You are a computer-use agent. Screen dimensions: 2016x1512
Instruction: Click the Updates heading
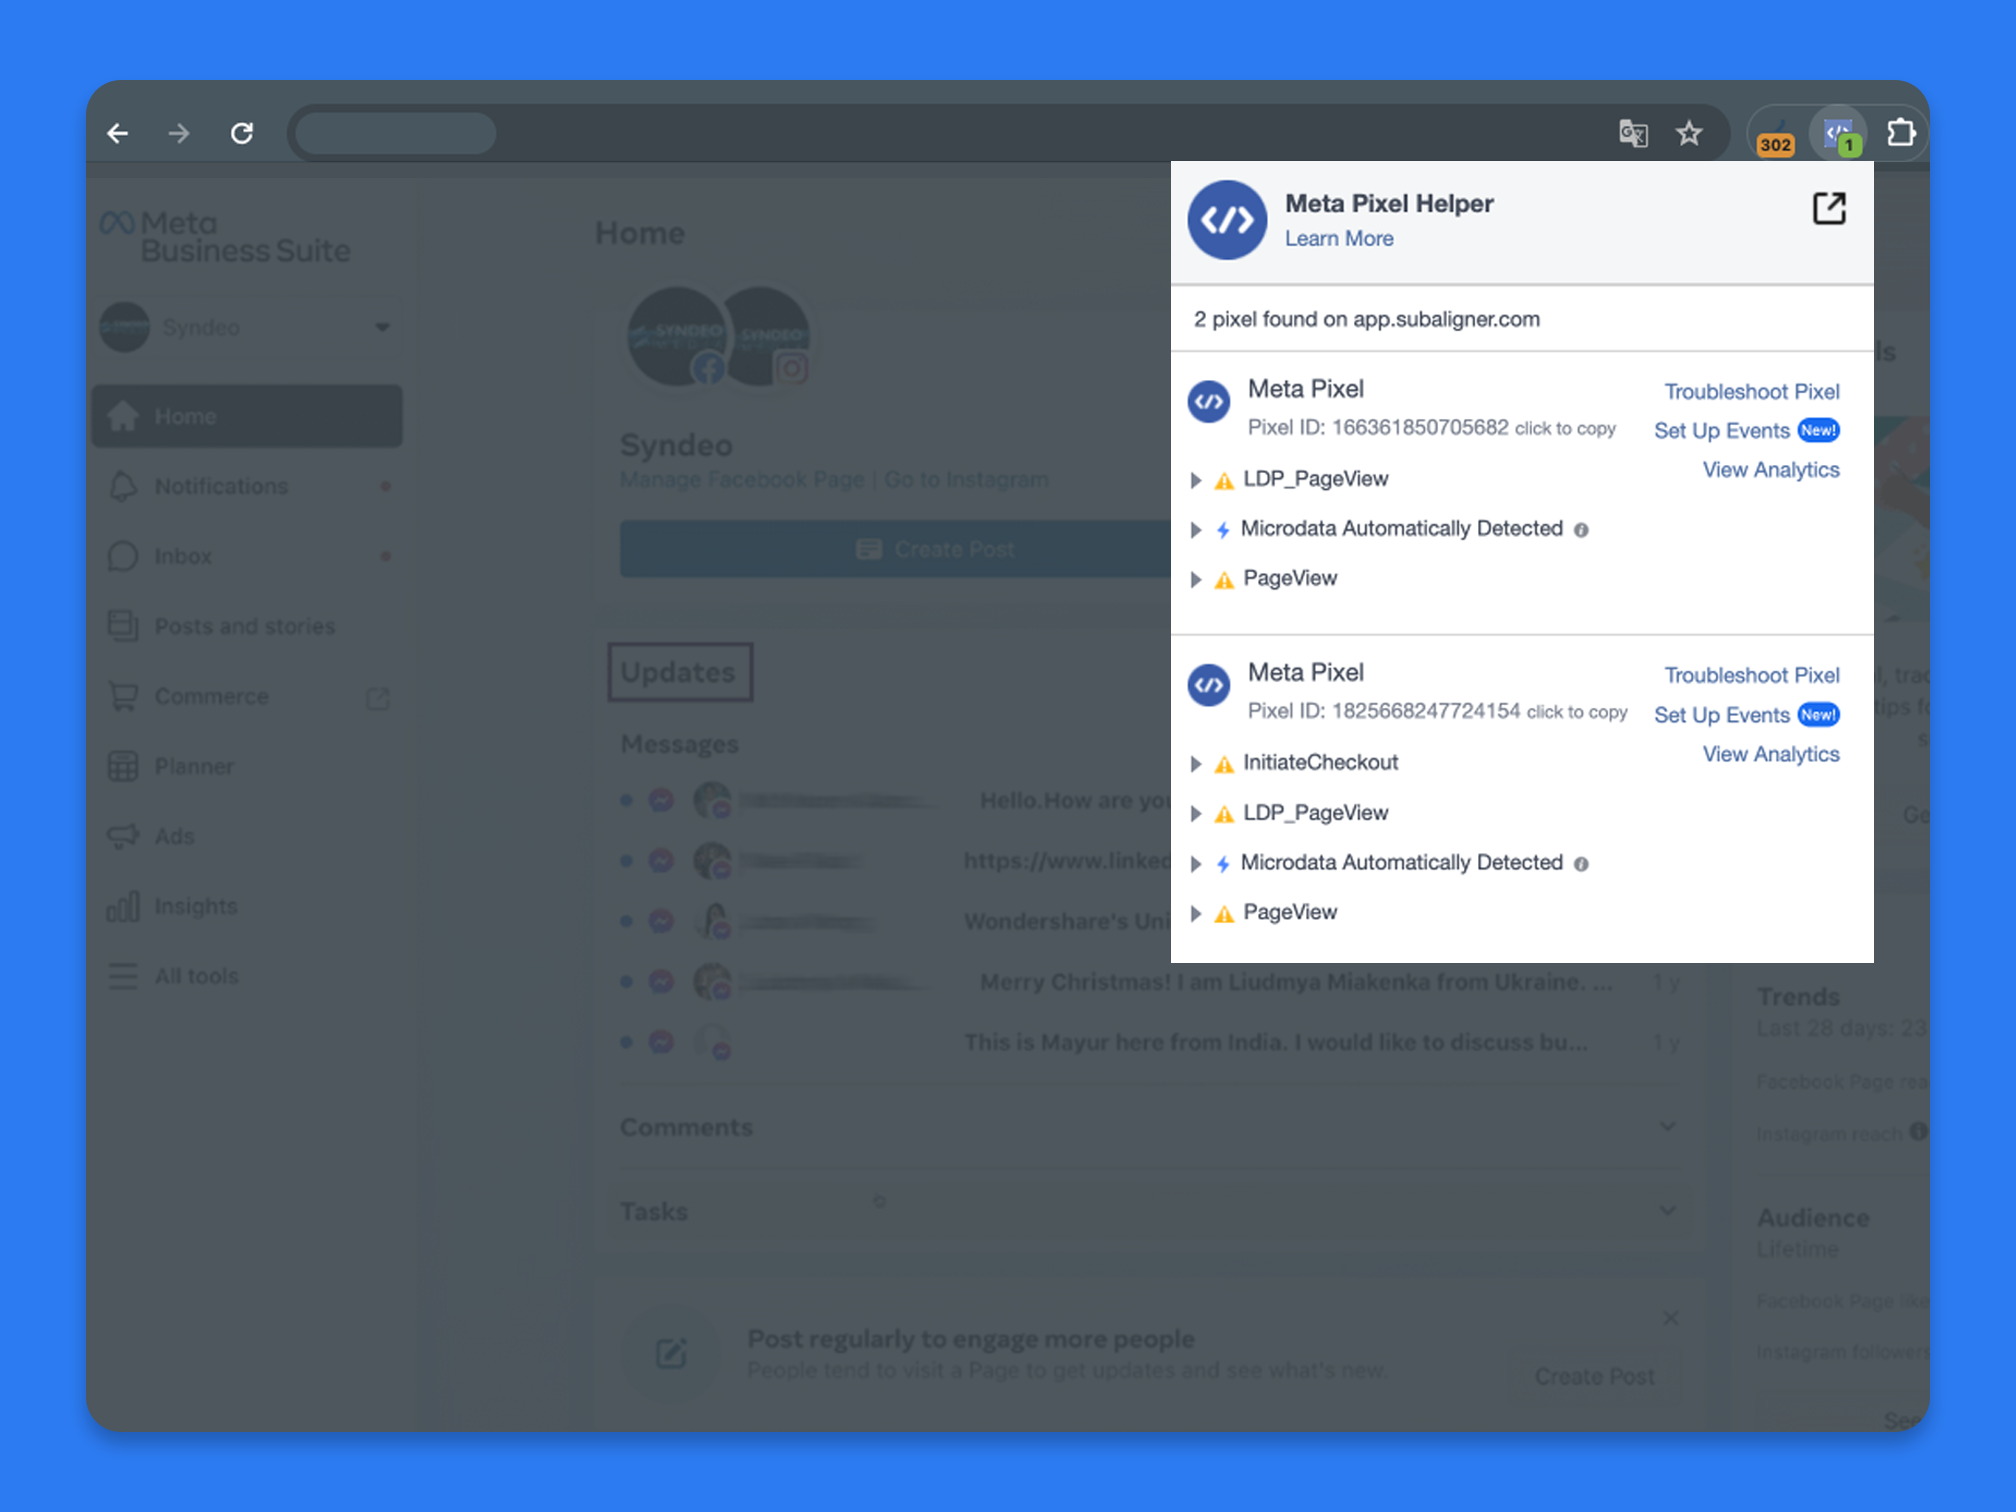[679, 672]
